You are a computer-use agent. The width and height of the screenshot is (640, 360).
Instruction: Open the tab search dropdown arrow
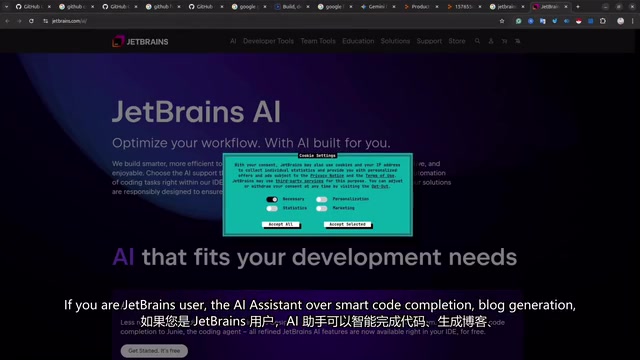pos(6,7)
